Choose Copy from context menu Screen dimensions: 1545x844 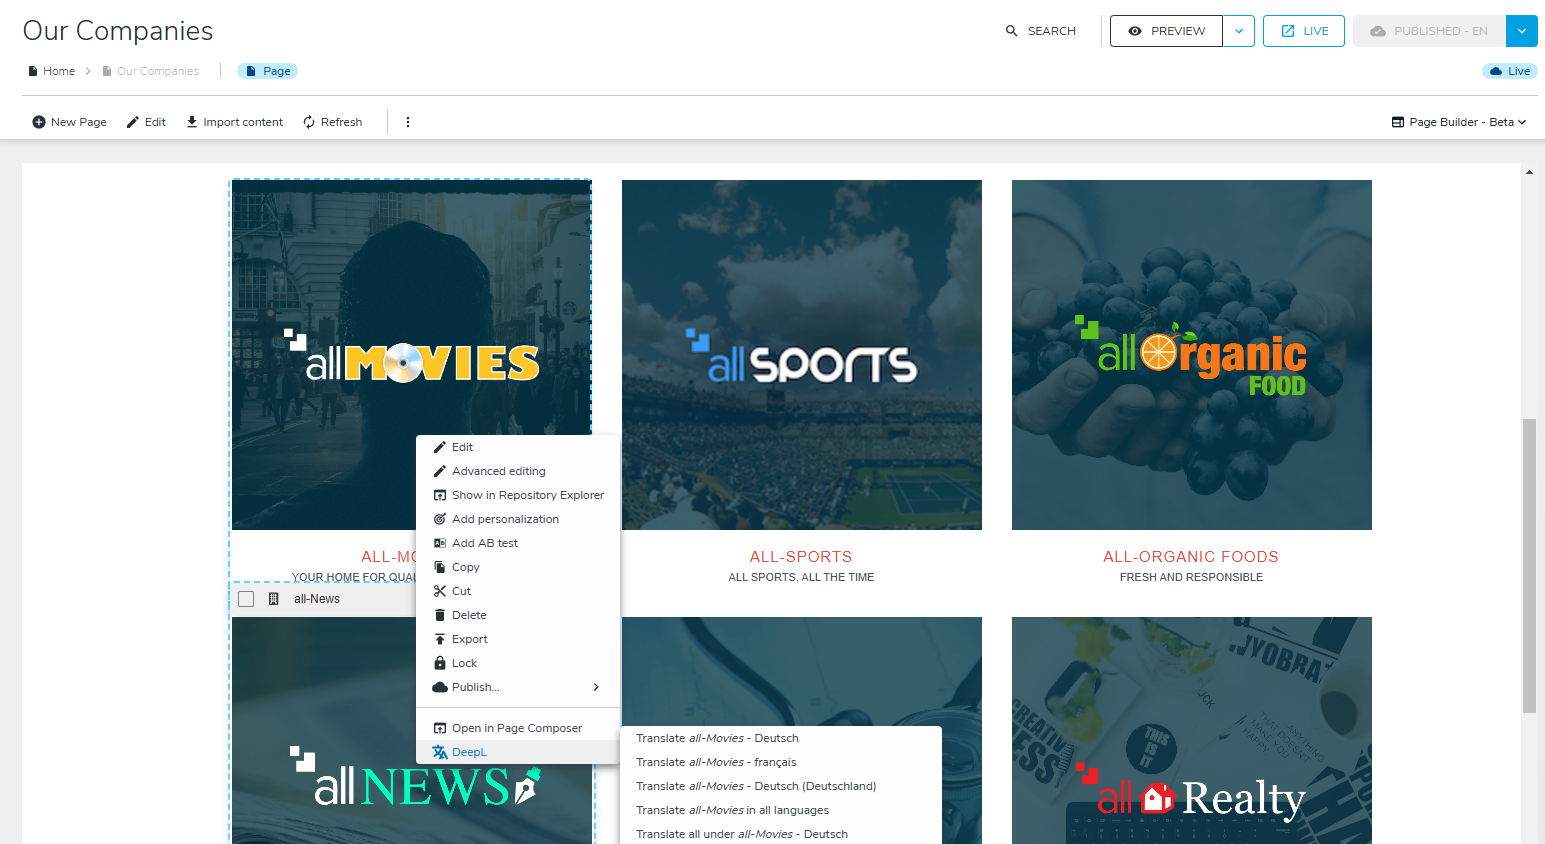[518, 567]
